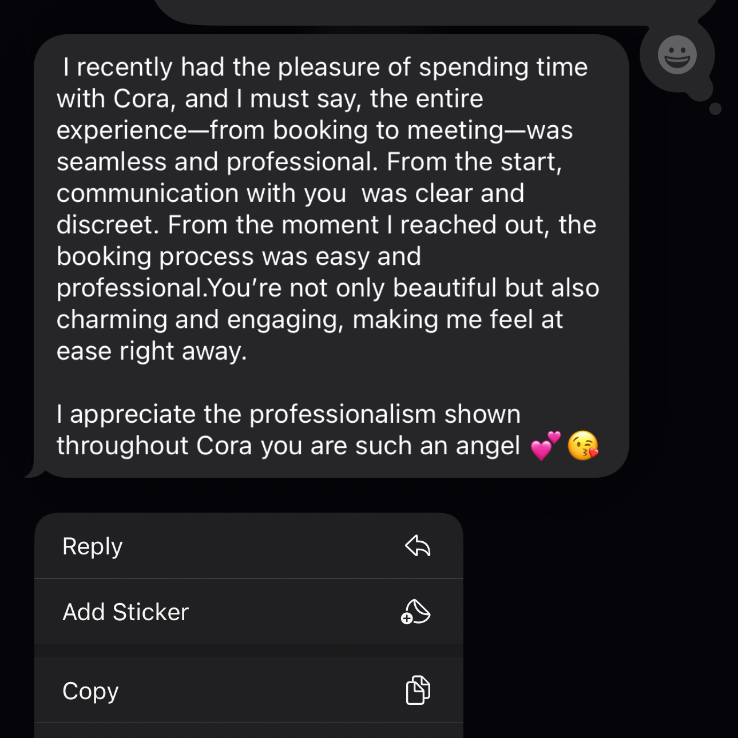Click the Add Sticker peel icon
The width and height of the screenshot is (738, 738).
415,612
